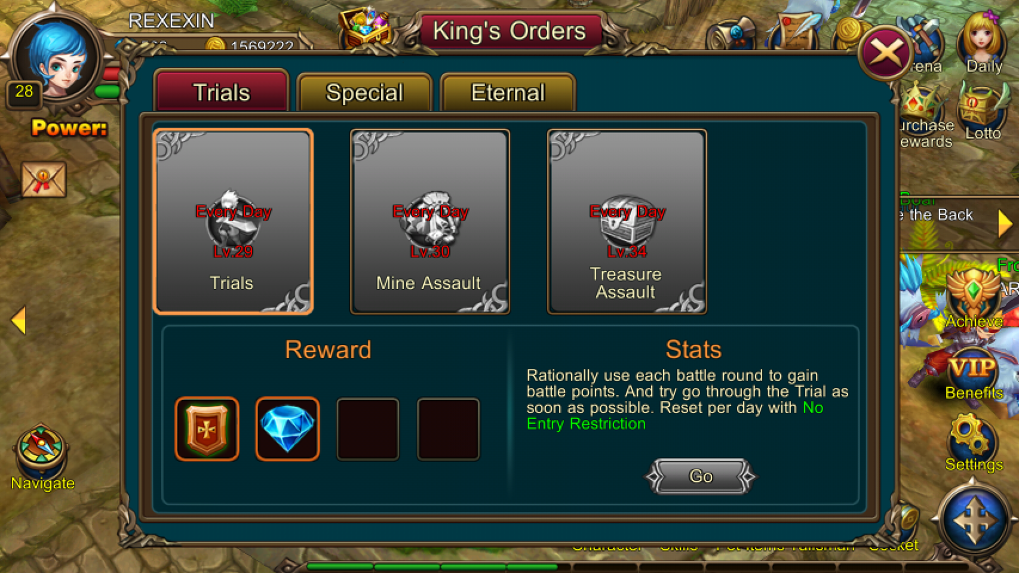Select the shield reward item

tap(207, 429)
